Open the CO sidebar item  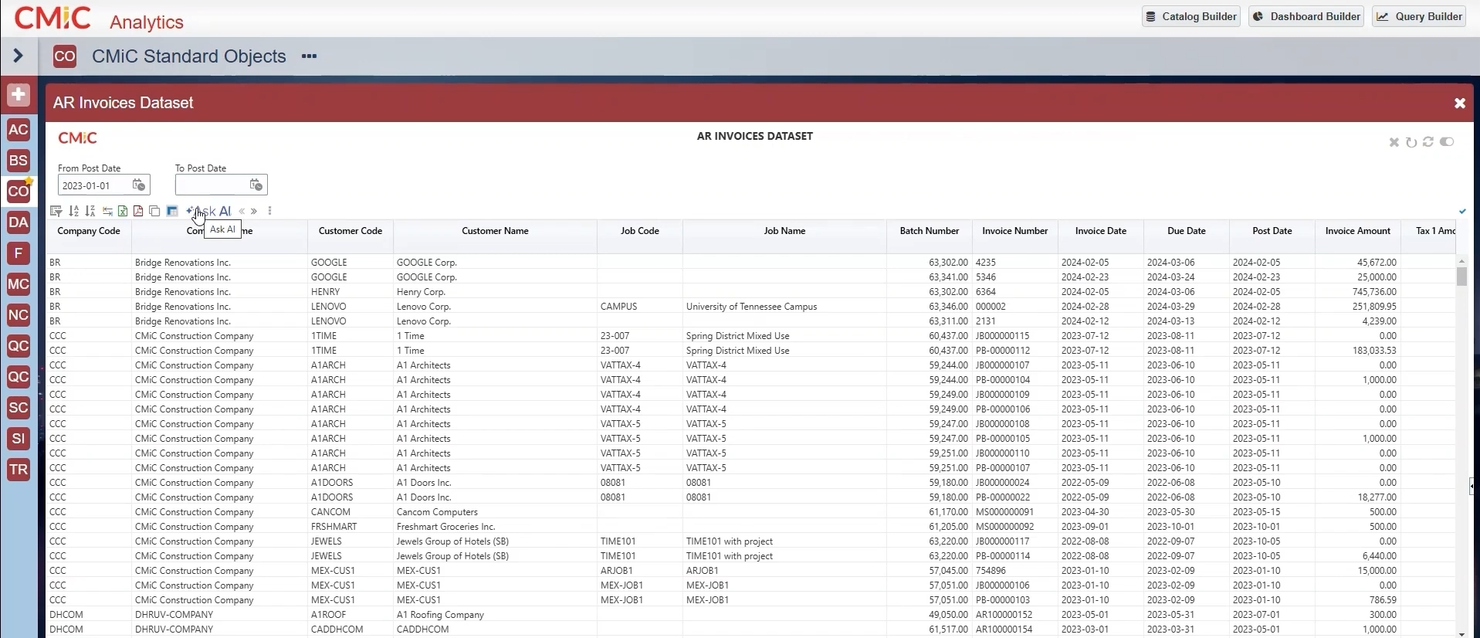tap(17, 191)
